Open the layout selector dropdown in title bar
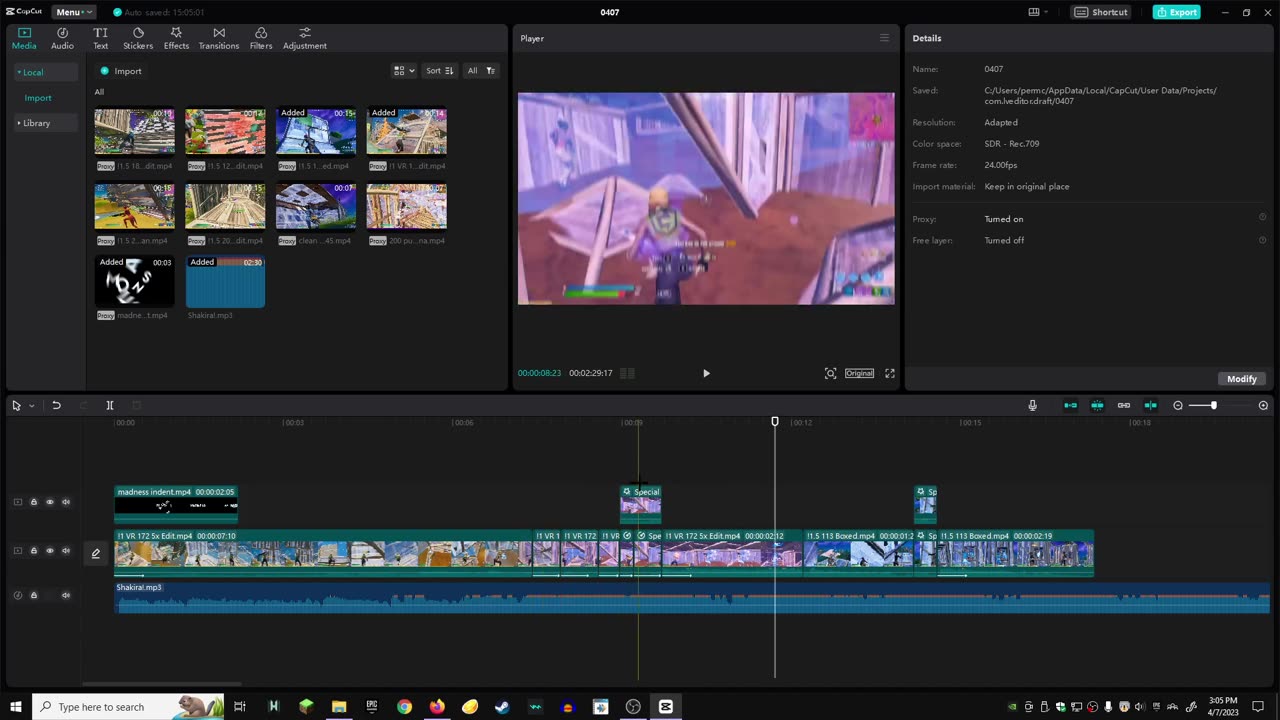1280x720 pixels. pos(1038,12)
